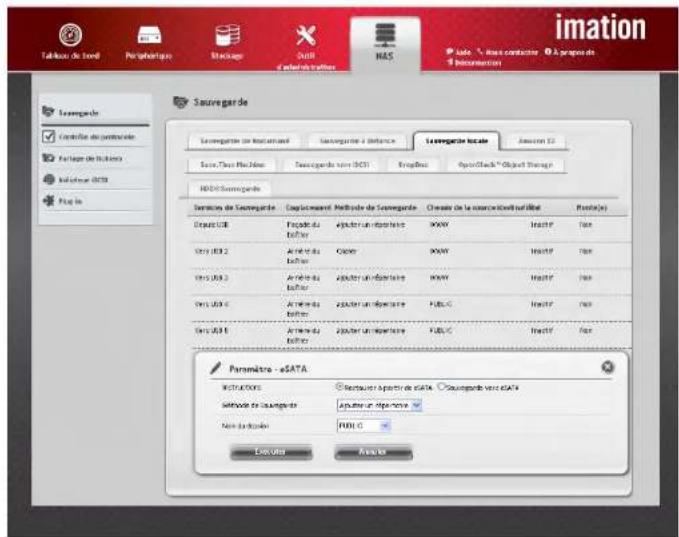Select the Vers USB 2 row
The width and height of the screenshot is (679, 537).
click(x=409, y=256)
